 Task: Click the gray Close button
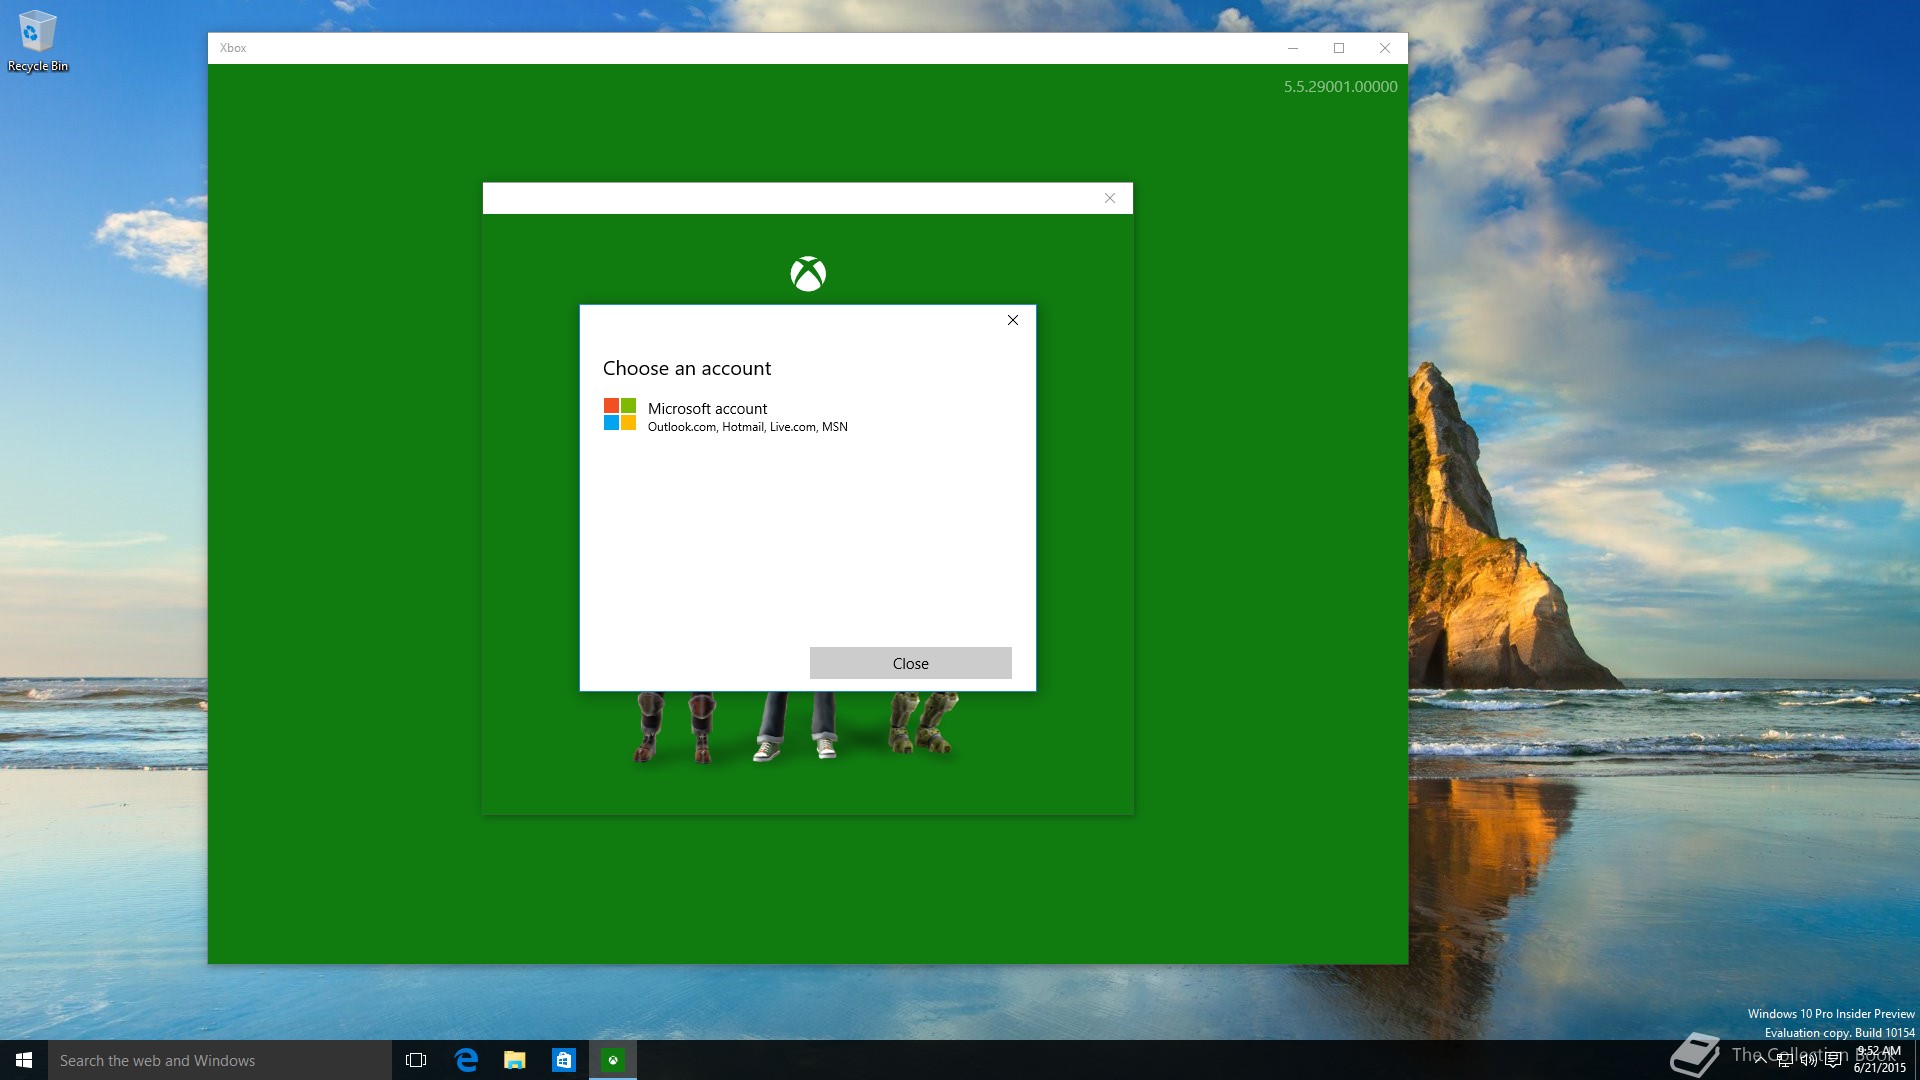tap(910, 663)
